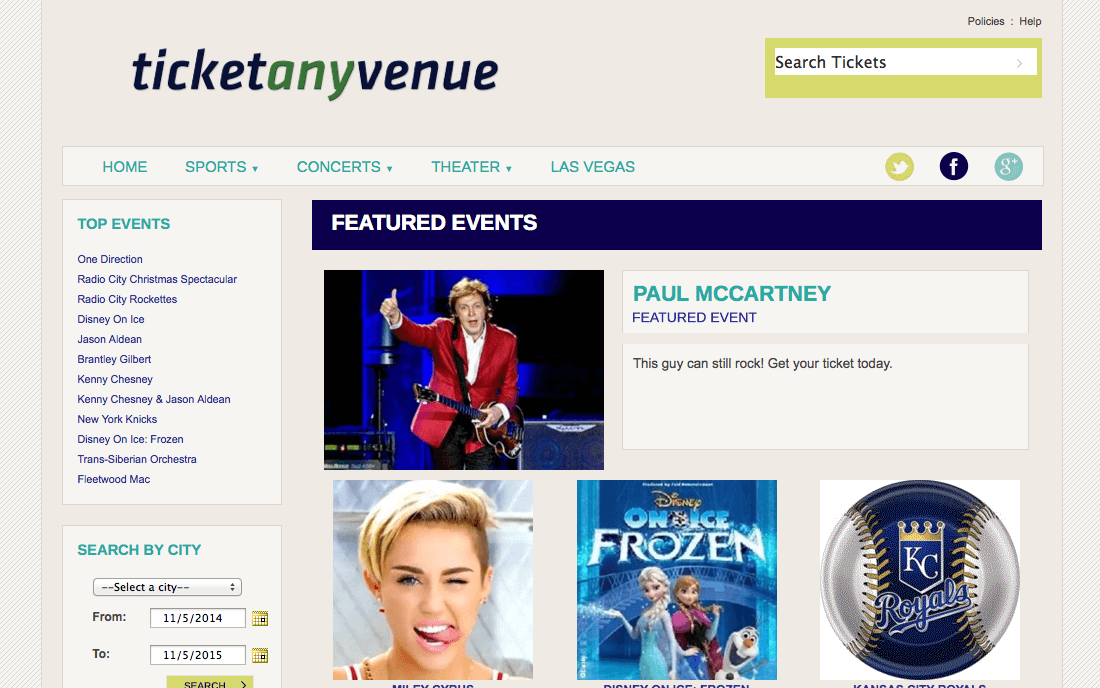Open the Select a city dropdown

tap(167, 587)
